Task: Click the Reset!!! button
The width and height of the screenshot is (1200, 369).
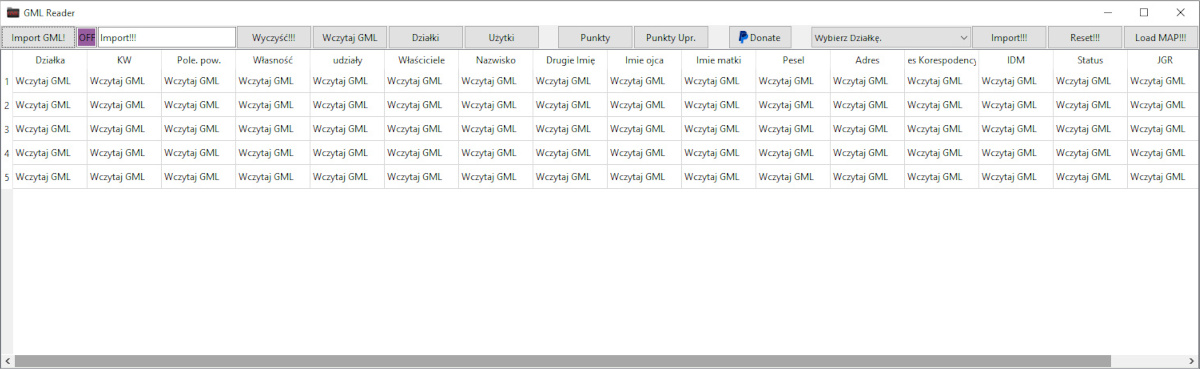Action: click(x=1085, y=37)
